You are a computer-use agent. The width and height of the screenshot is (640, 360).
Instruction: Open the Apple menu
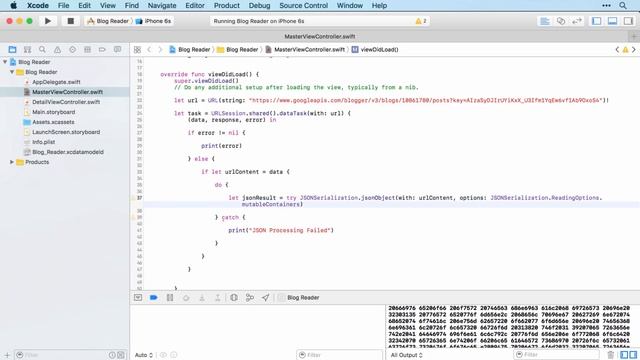[13, 5]
